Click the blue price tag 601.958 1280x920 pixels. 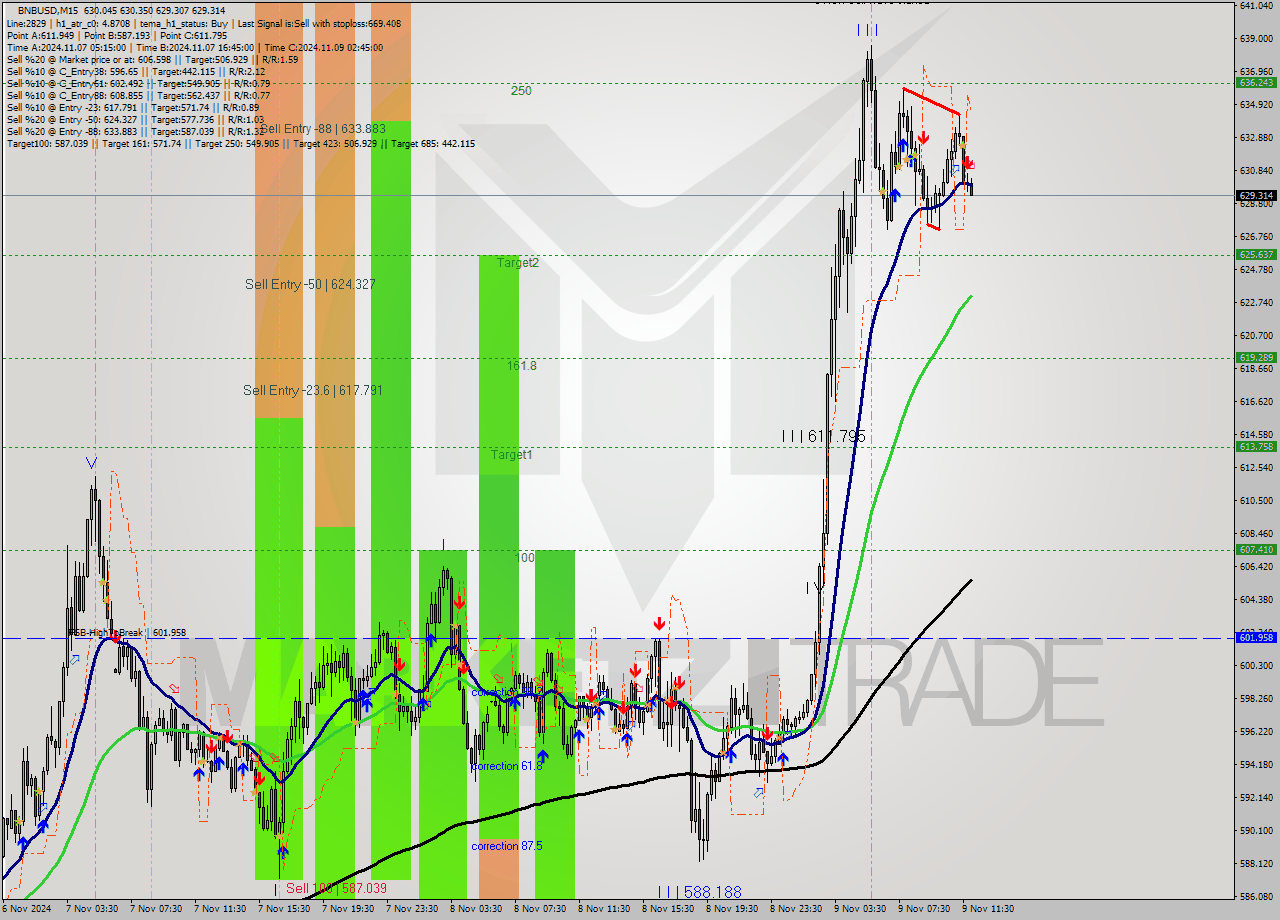[1256, 637]
